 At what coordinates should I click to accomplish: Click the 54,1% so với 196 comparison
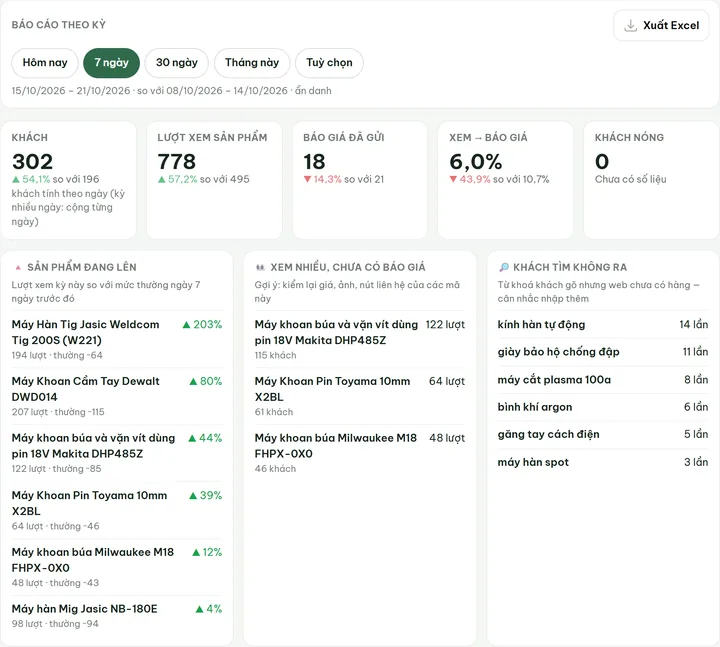(56, 180)
